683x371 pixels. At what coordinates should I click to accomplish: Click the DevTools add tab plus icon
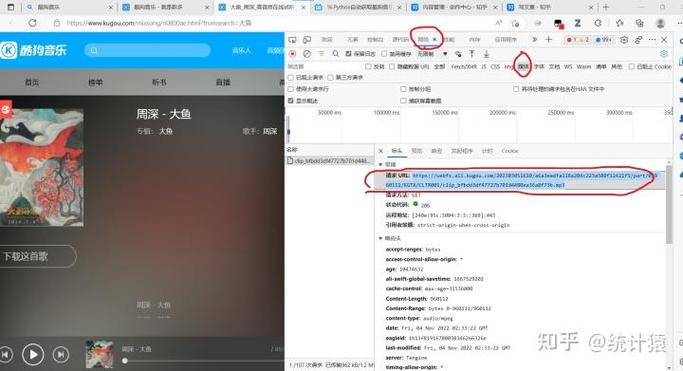pos(548,40)
